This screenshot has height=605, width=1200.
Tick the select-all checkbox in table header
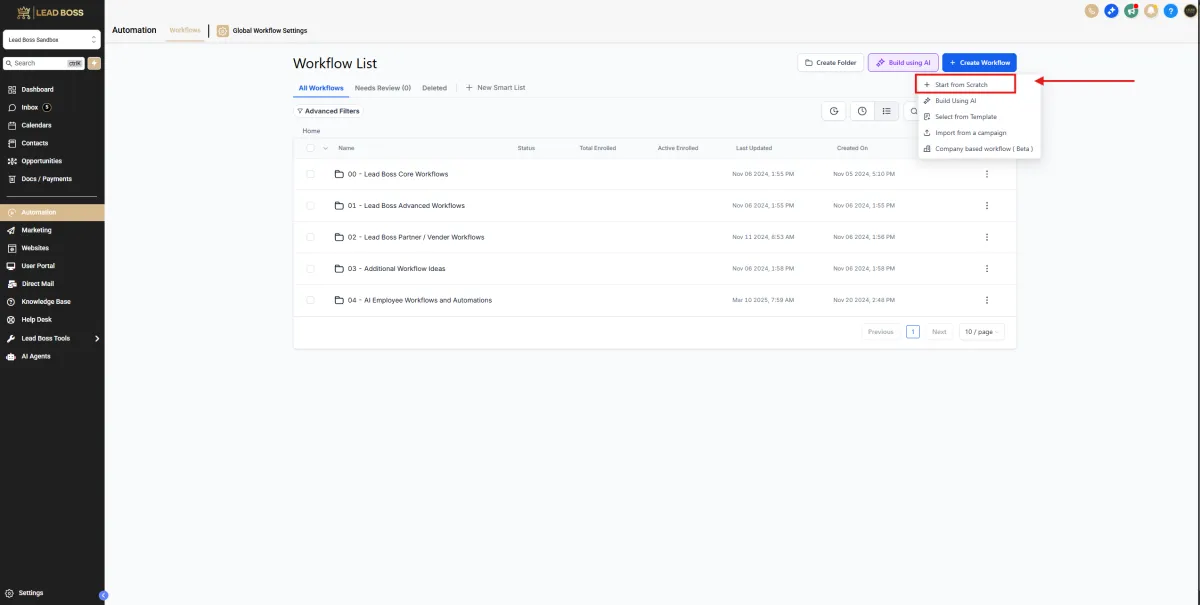click(310, 148)
